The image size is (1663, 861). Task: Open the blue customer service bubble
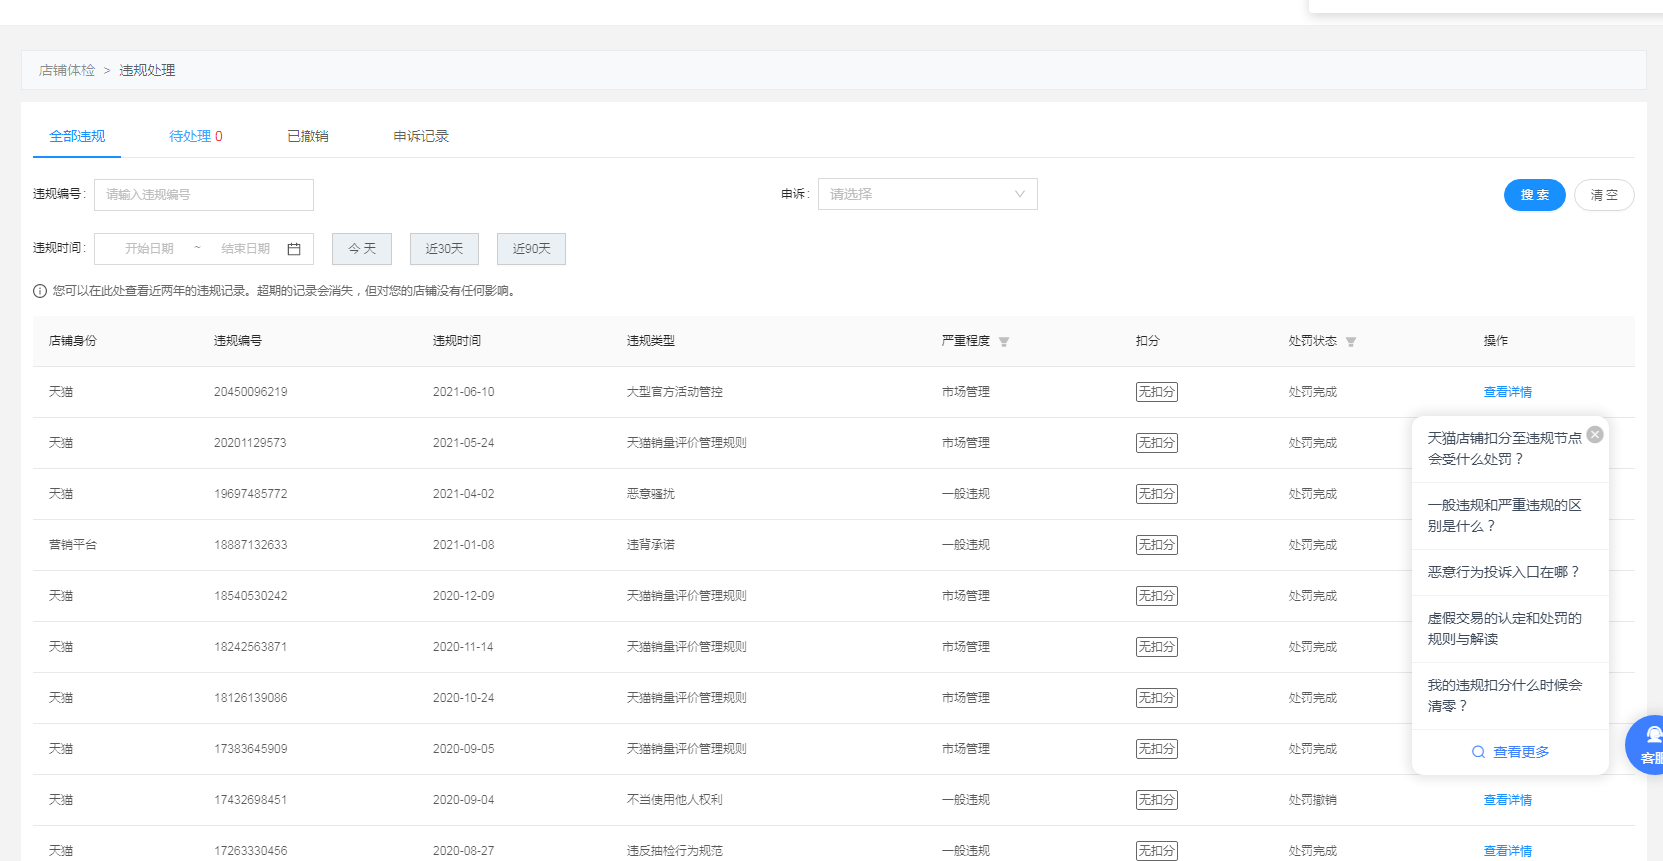point(1645,745)
